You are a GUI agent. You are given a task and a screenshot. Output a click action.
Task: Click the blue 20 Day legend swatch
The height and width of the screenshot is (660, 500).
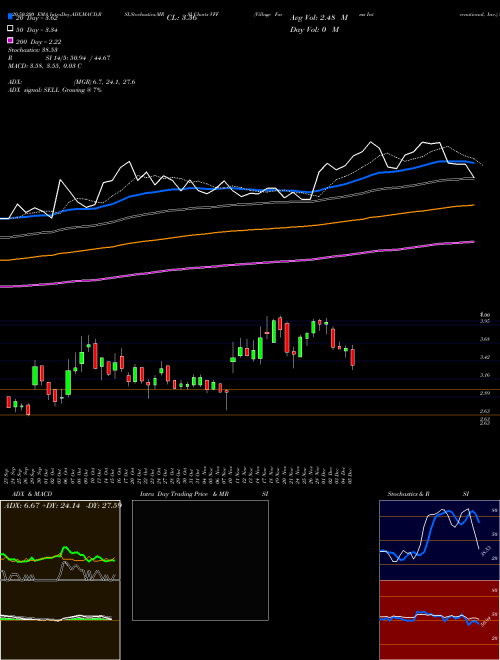click(x=10, y=18)
